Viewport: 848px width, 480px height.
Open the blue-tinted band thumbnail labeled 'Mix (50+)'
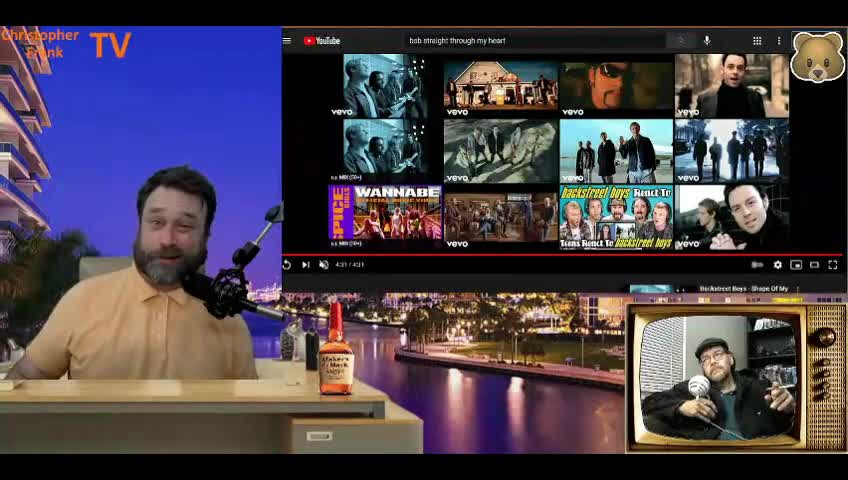click(x=385, y=150)
